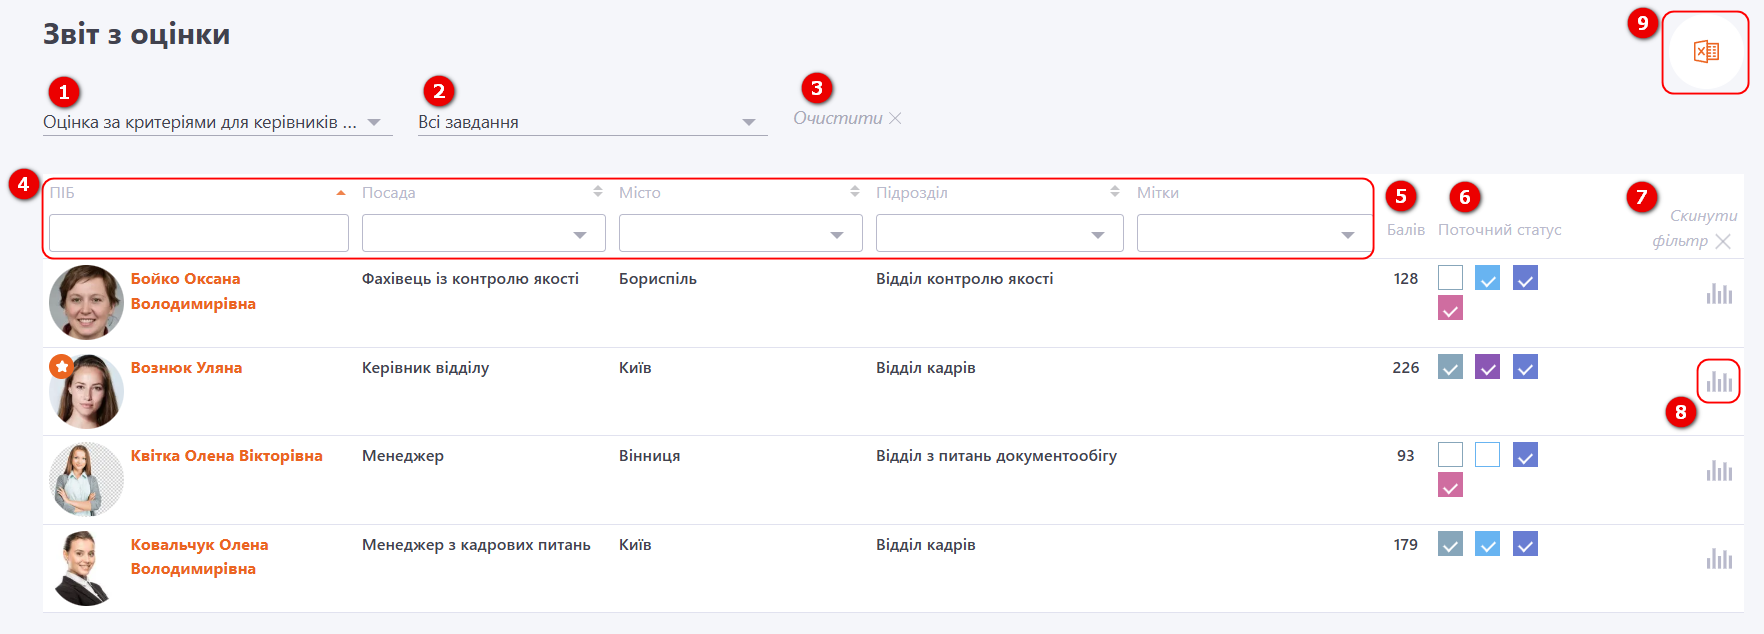
Task: Open chart icon for Бойко Оксана row
Action: pyautogui.click(x=1719, y=293)
